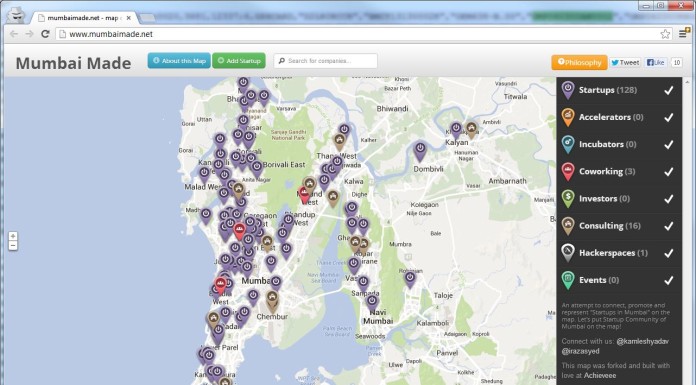Click the map zoom in plus button

pyautogui.click(x=13, y=236)
